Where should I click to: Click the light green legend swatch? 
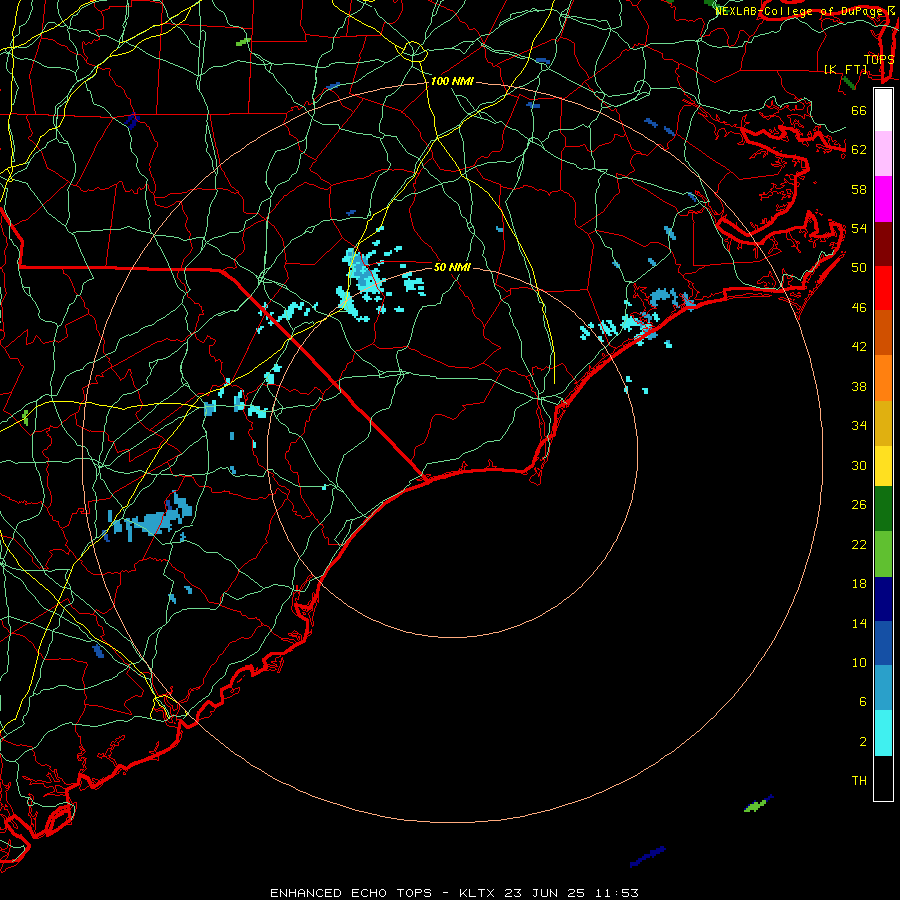pos(883,554)
